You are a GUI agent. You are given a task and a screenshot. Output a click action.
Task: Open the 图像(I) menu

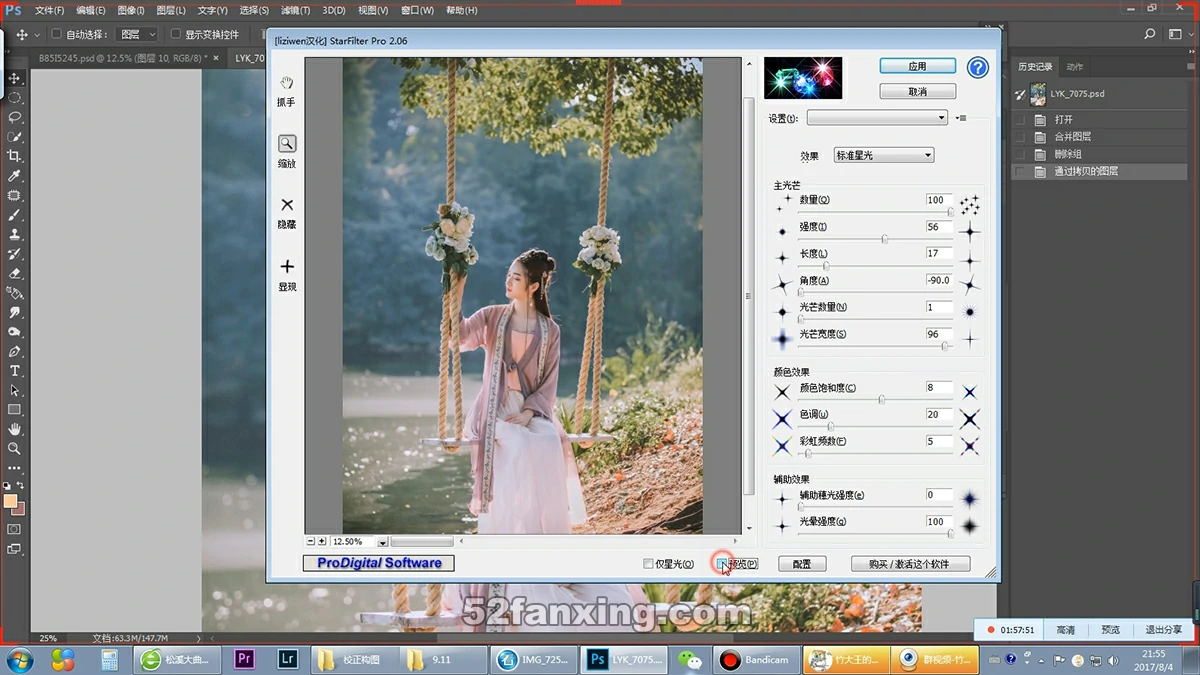(x=132, y=10)
